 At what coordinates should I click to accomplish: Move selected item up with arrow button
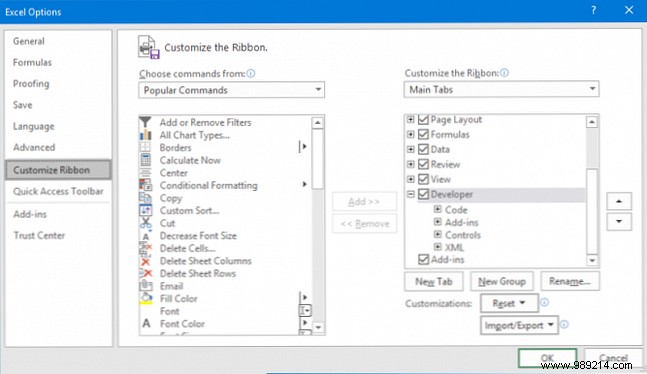pos(619,201)
